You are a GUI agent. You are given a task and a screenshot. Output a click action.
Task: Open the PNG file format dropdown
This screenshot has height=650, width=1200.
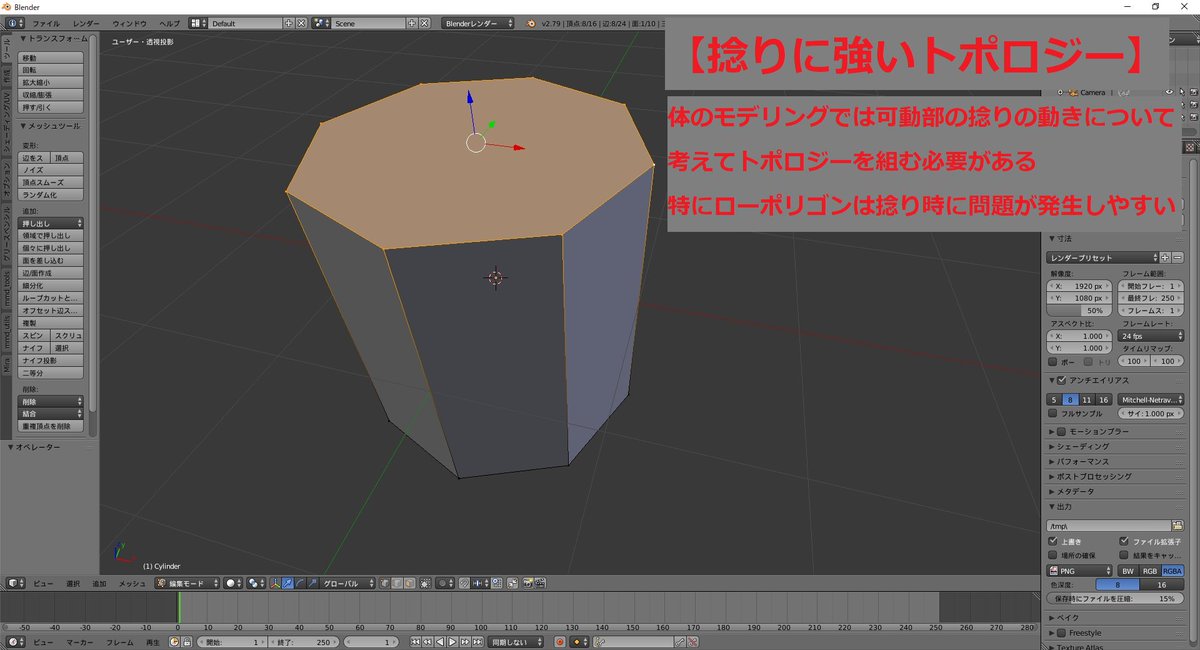point(1080,570)
